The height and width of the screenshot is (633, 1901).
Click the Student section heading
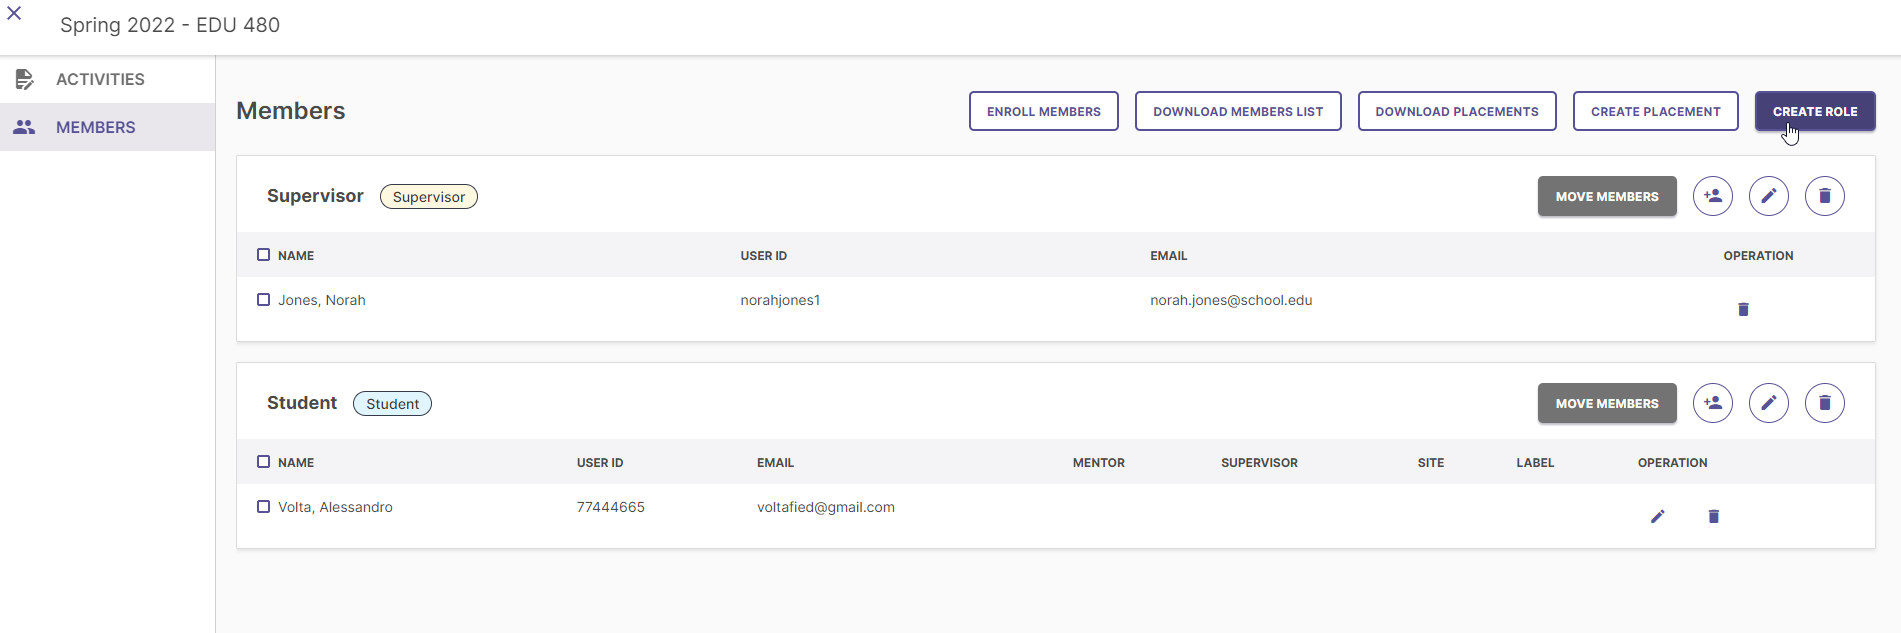(302, 403)
